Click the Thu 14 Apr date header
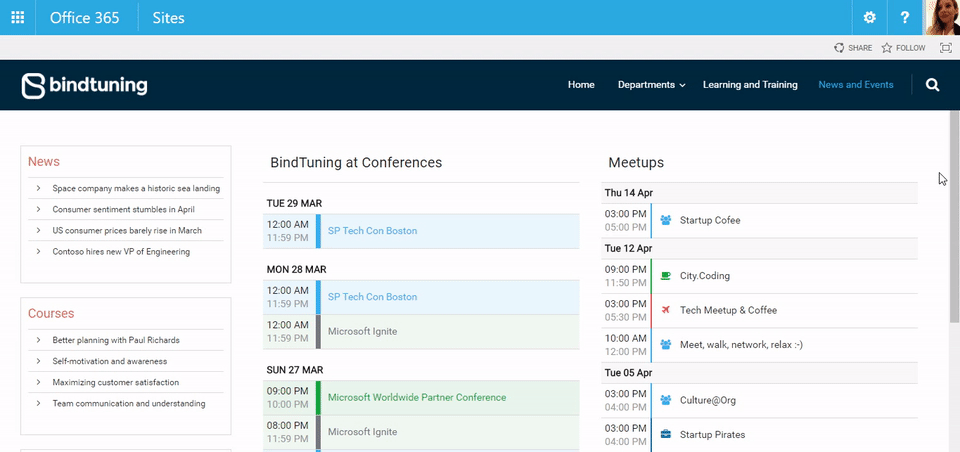 coord(629,193)
